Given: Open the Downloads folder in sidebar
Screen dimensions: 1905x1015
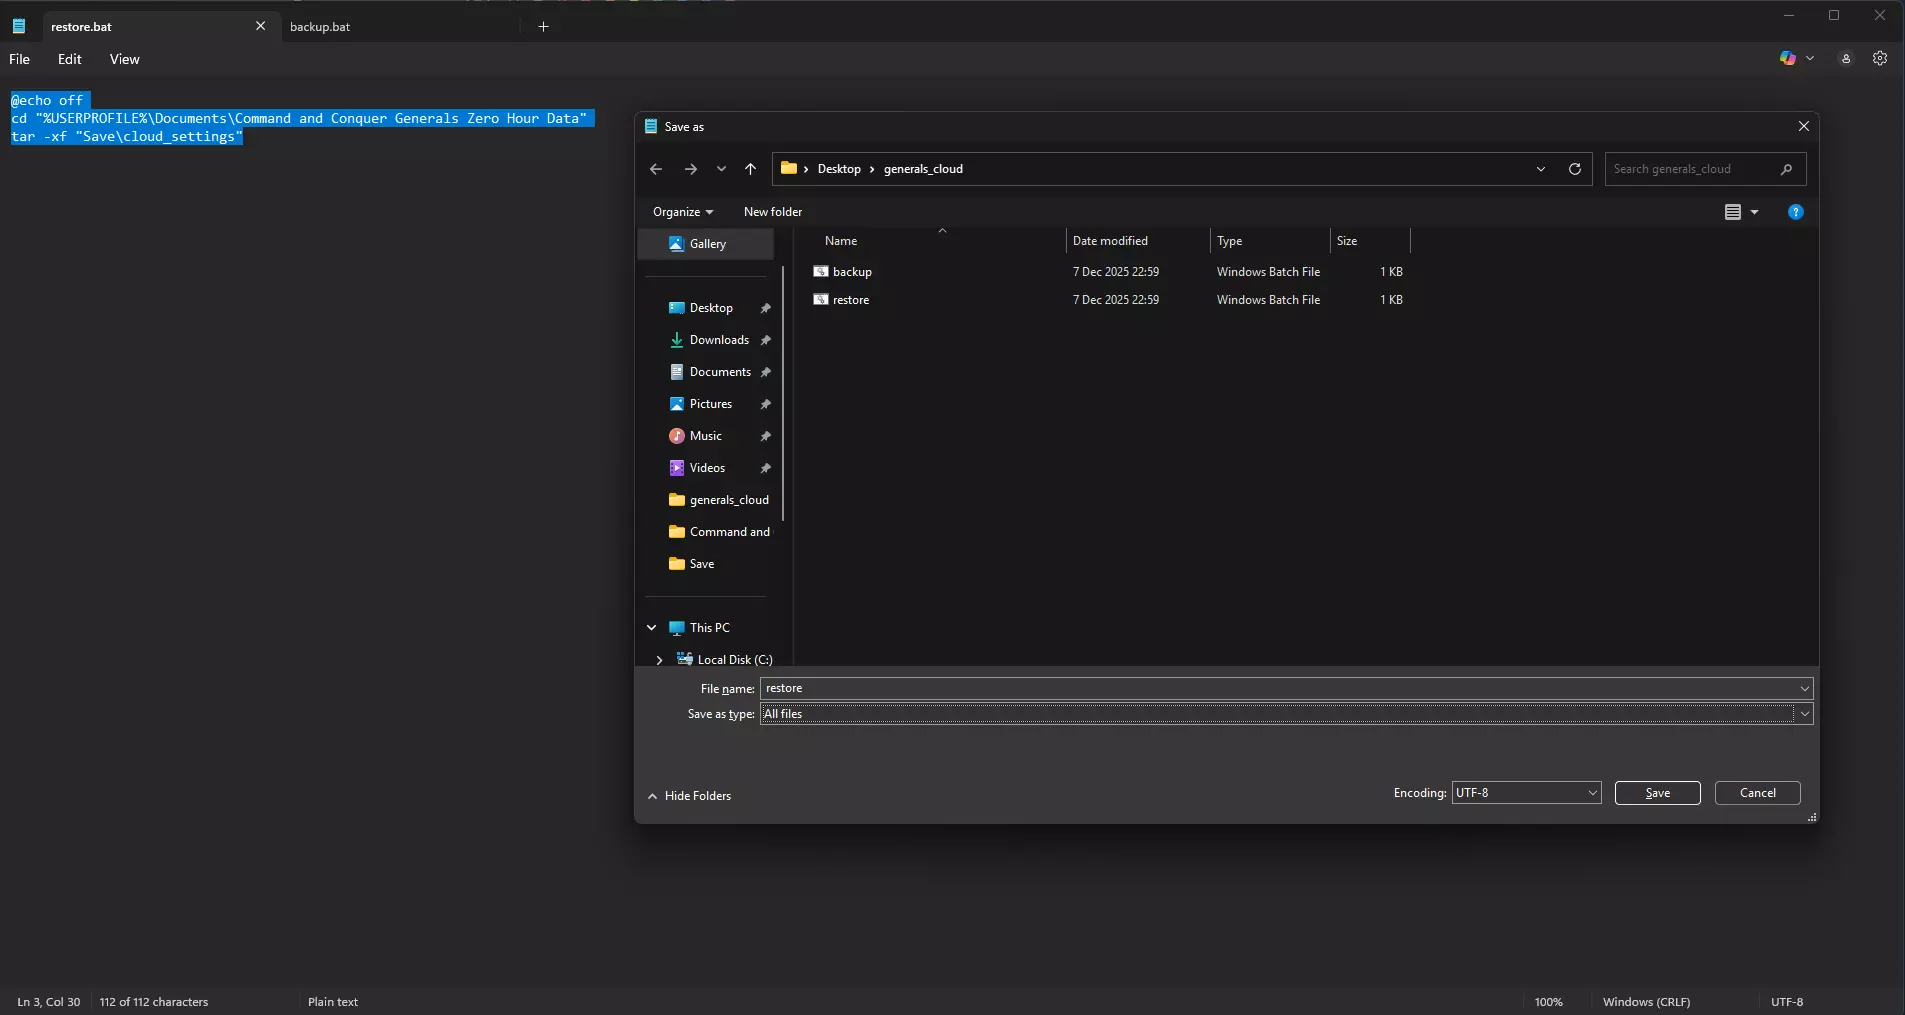Looking at the screenshot, I should pyautogui.click(x=718, y=340).
